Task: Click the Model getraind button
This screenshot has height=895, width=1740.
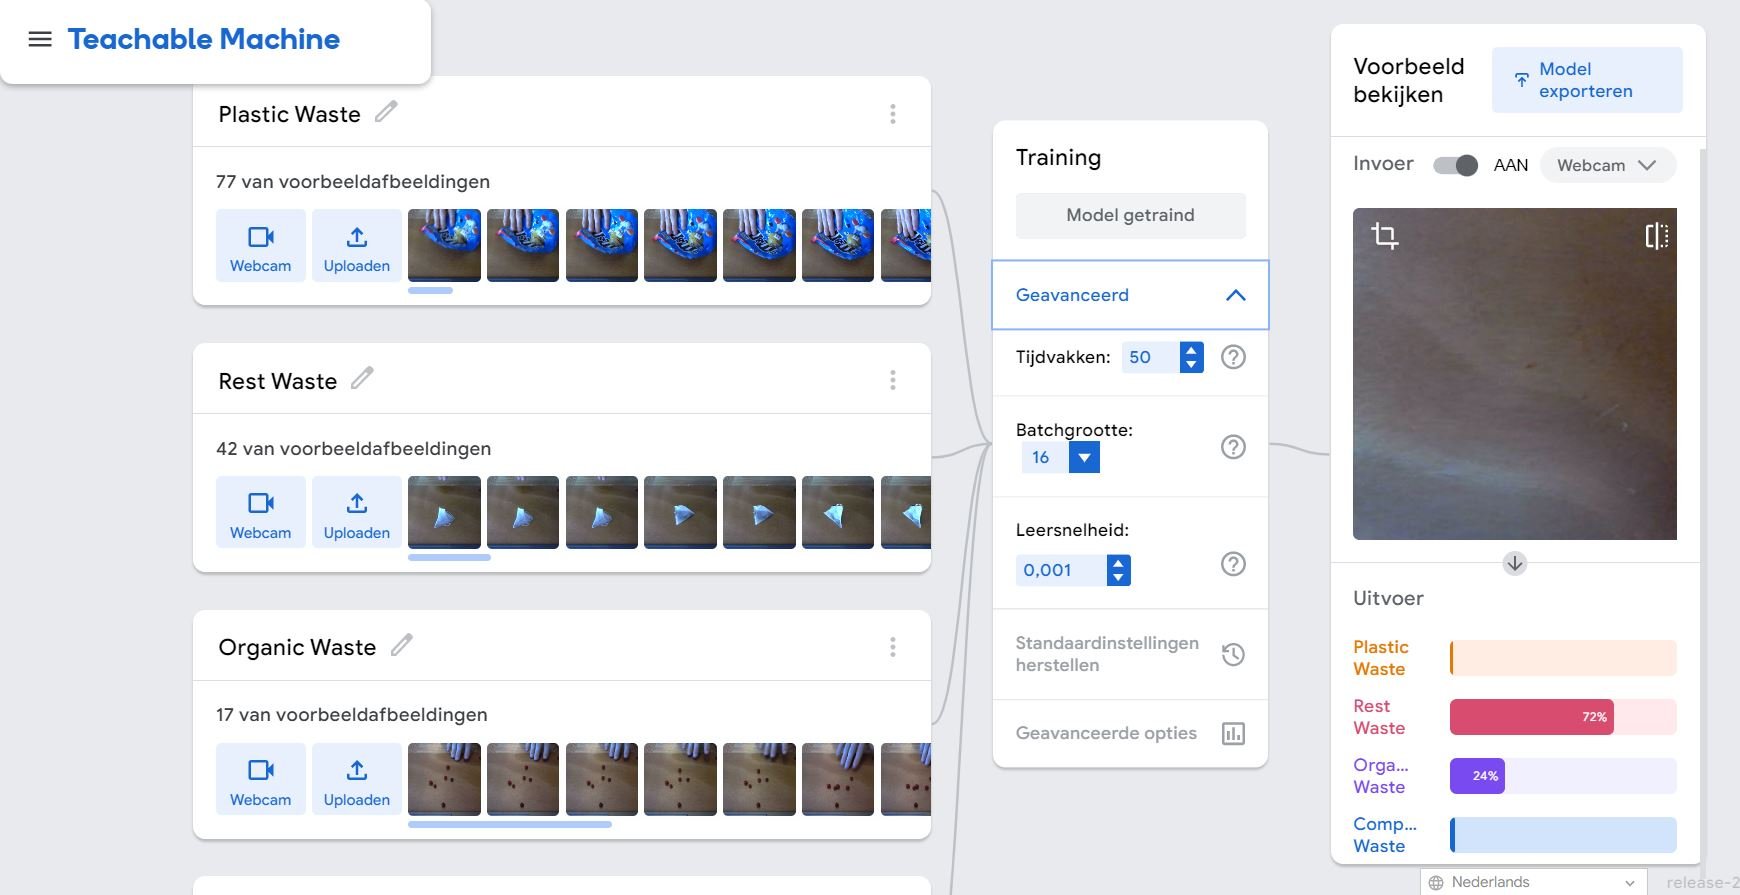Action: click(1131, 215)
